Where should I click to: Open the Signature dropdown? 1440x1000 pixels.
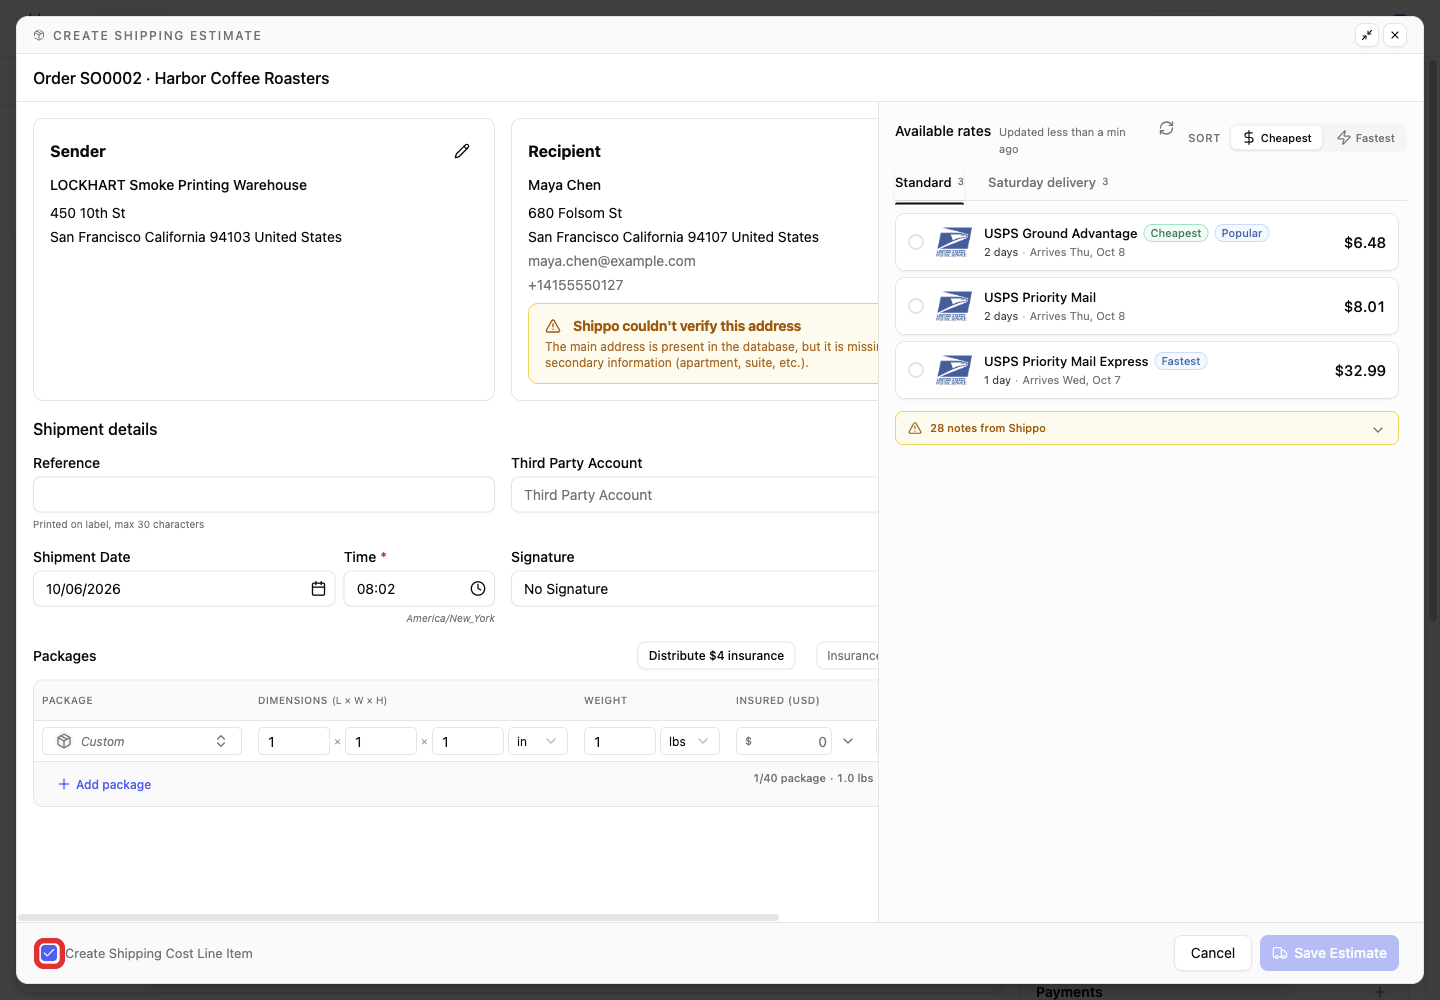point(695,589)
